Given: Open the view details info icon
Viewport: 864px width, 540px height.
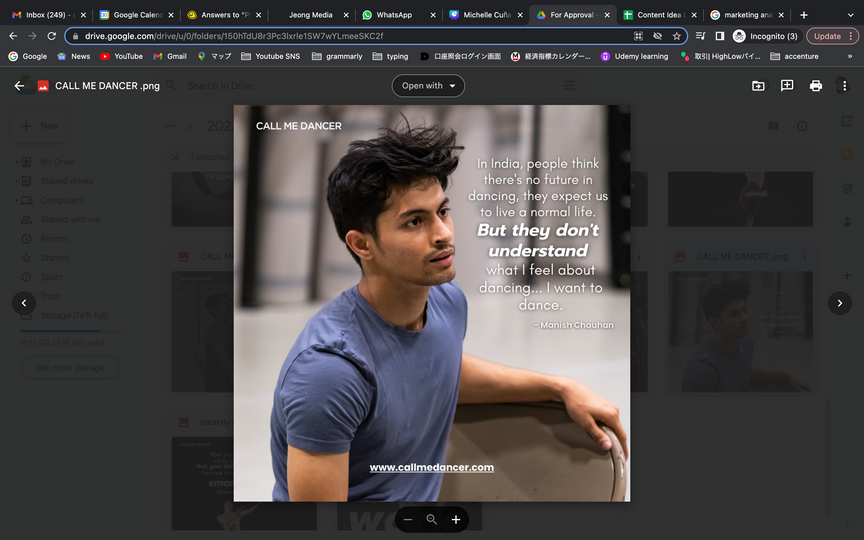Looking at the screenshot, I should click(802, 126).
